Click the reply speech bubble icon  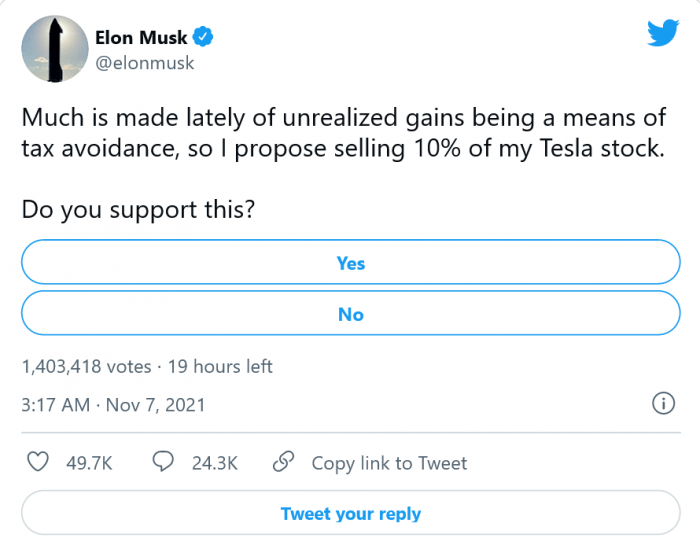pyautogui.click(x=164, y=462)
